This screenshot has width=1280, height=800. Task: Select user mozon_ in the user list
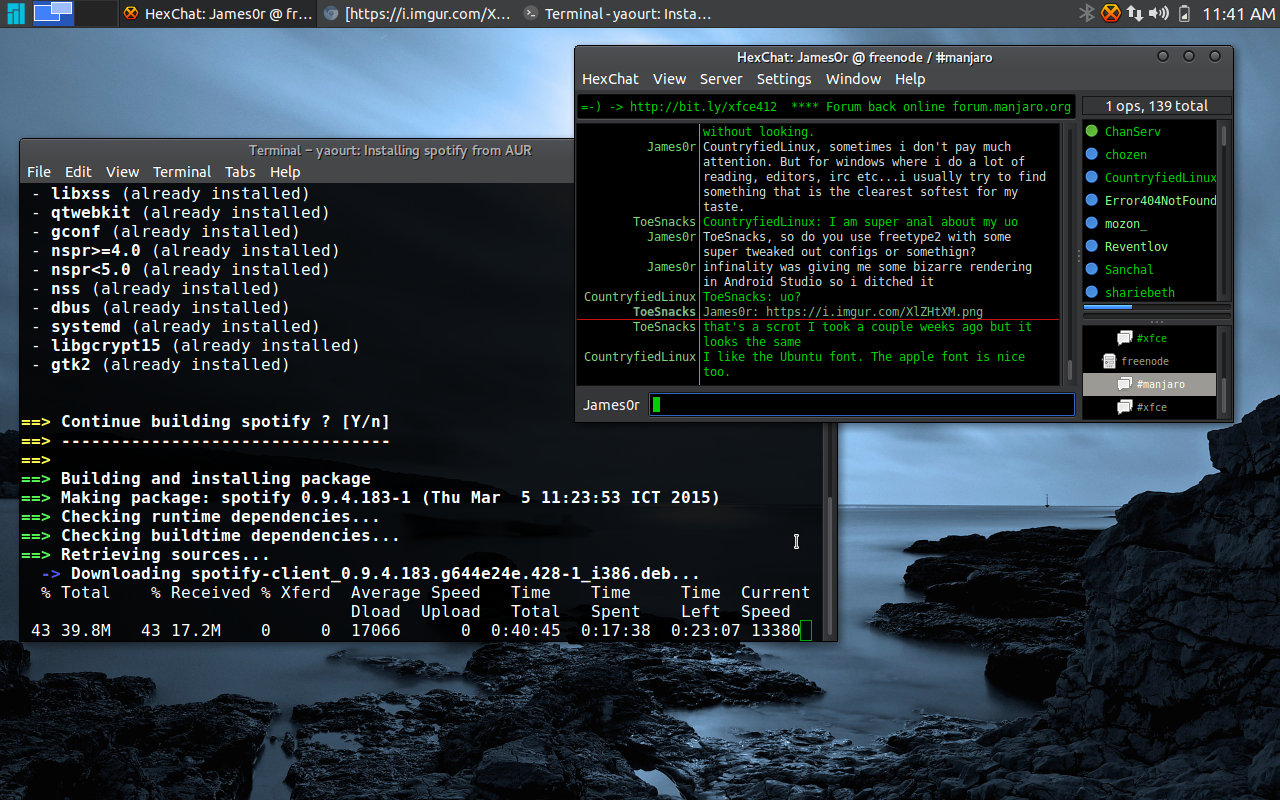(x=1150, y=223)
